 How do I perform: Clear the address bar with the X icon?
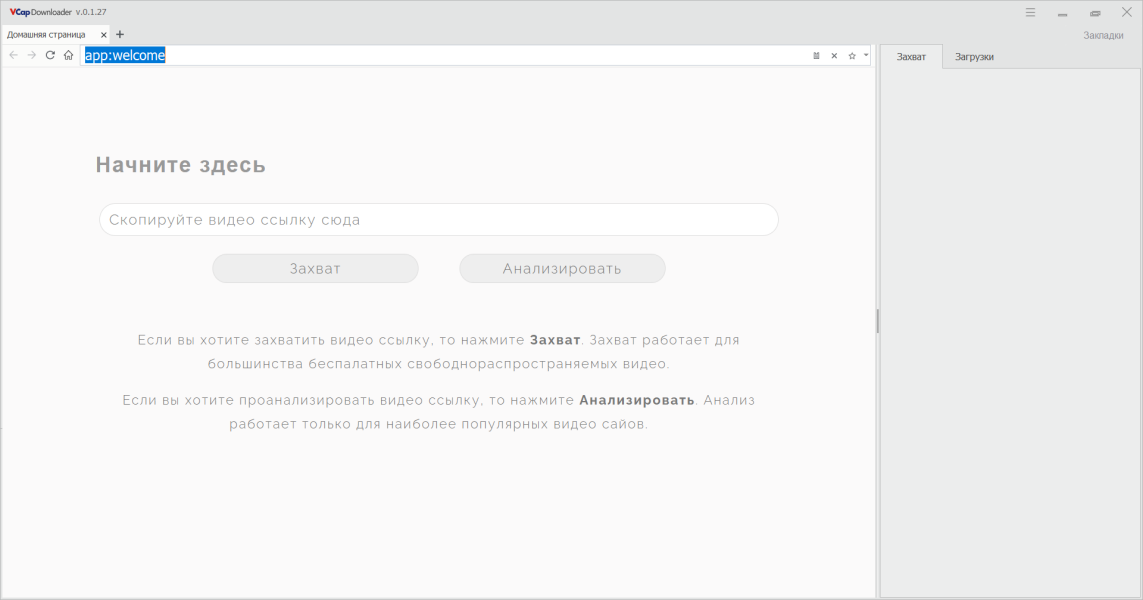tap(834, 55)
